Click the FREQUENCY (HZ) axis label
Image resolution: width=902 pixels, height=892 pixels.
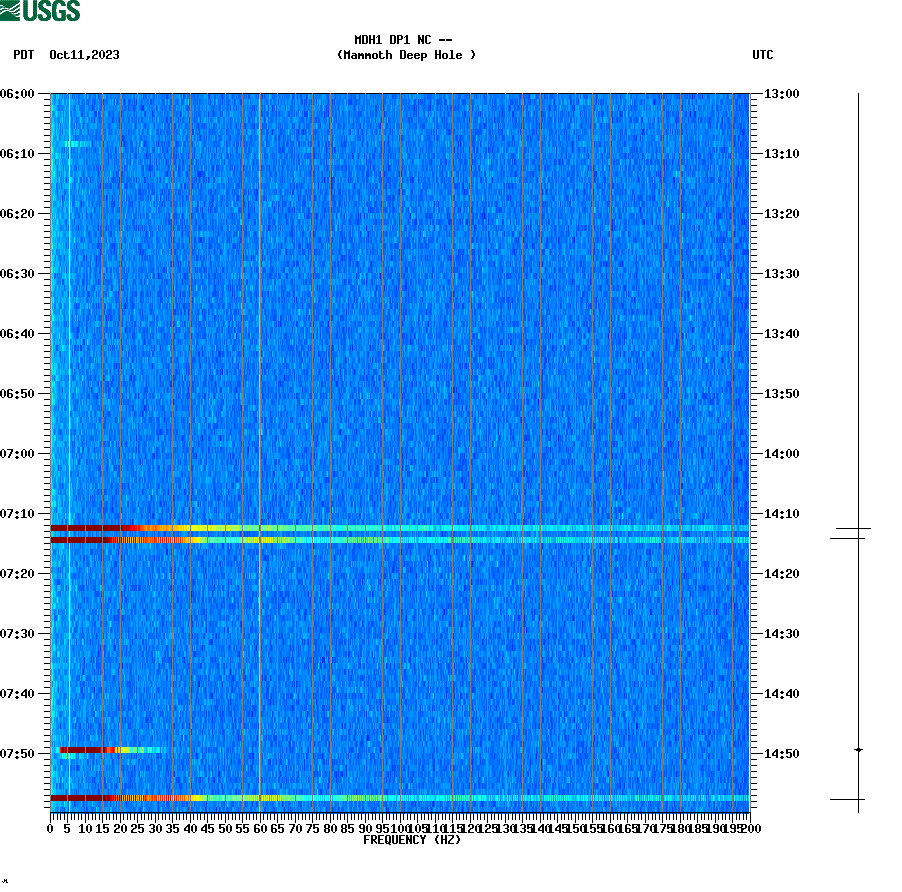pos(411,840)
